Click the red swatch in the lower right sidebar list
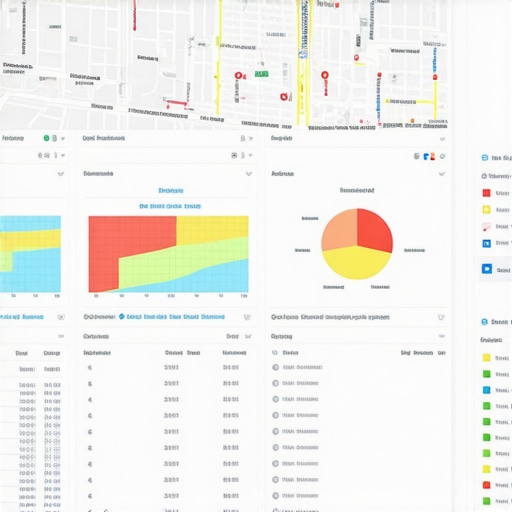Screen dimensions: 512x512 [x=486, y=485]
